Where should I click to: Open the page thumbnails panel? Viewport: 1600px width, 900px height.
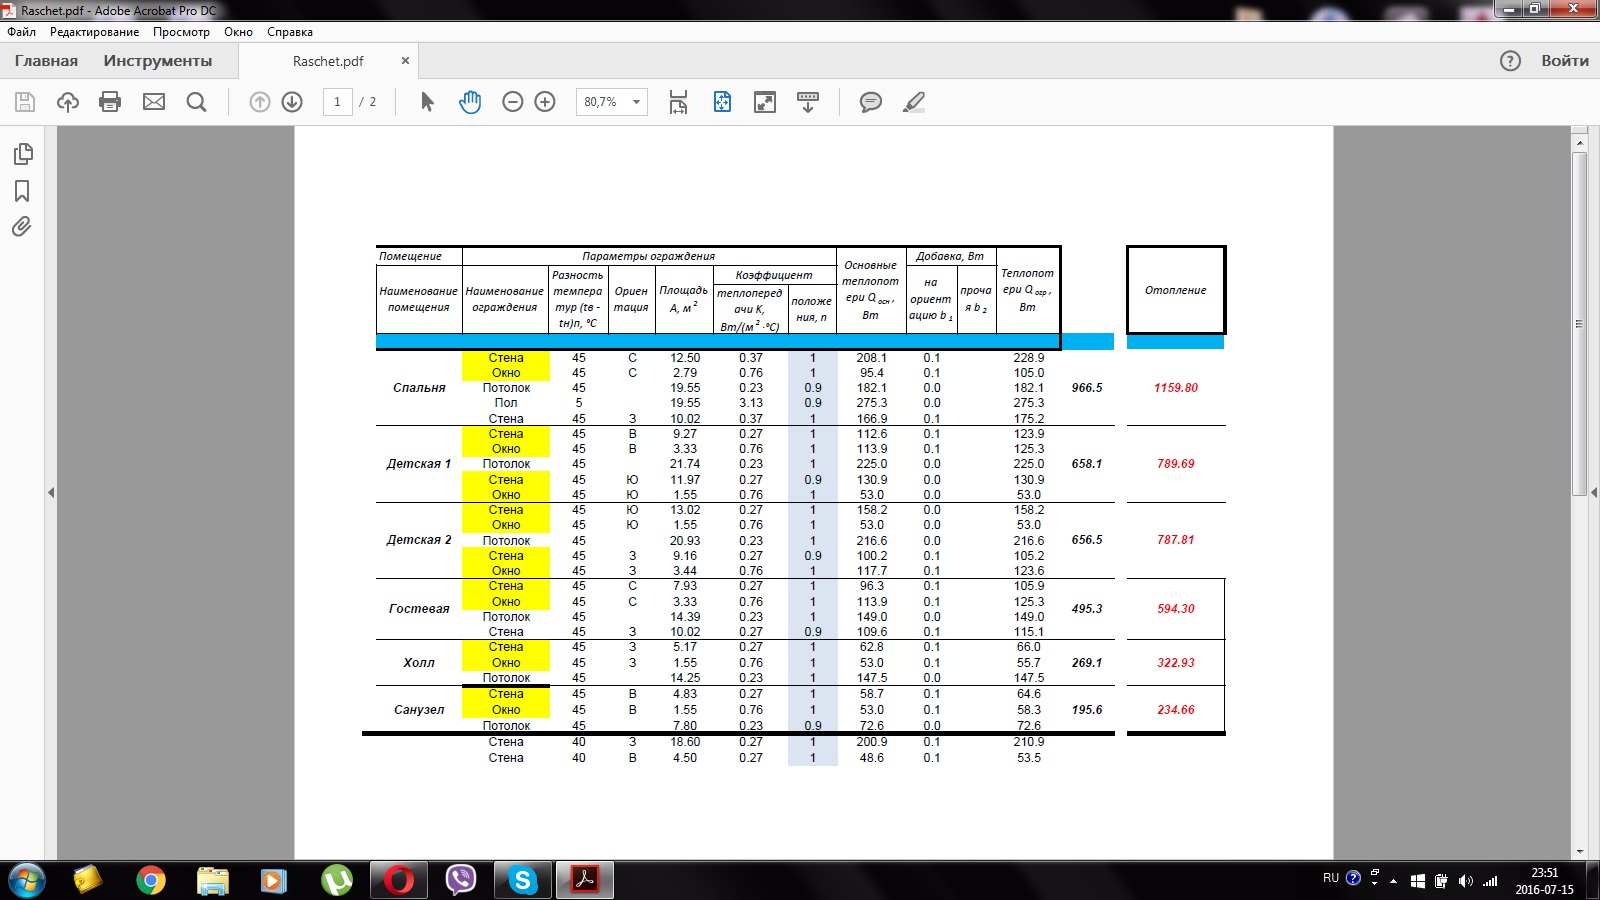click(23, 154)
